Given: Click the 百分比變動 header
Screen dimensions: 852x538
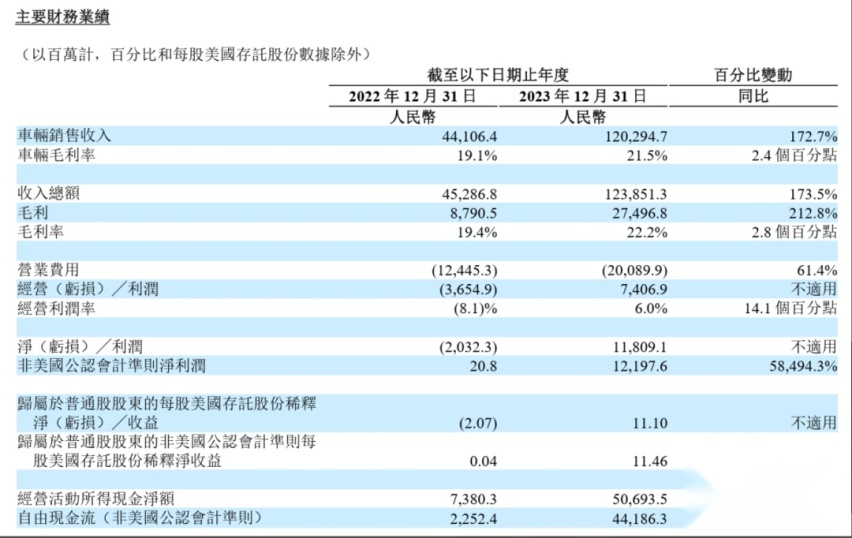Looking at the screenshot, I should click(x=753, y=75).
